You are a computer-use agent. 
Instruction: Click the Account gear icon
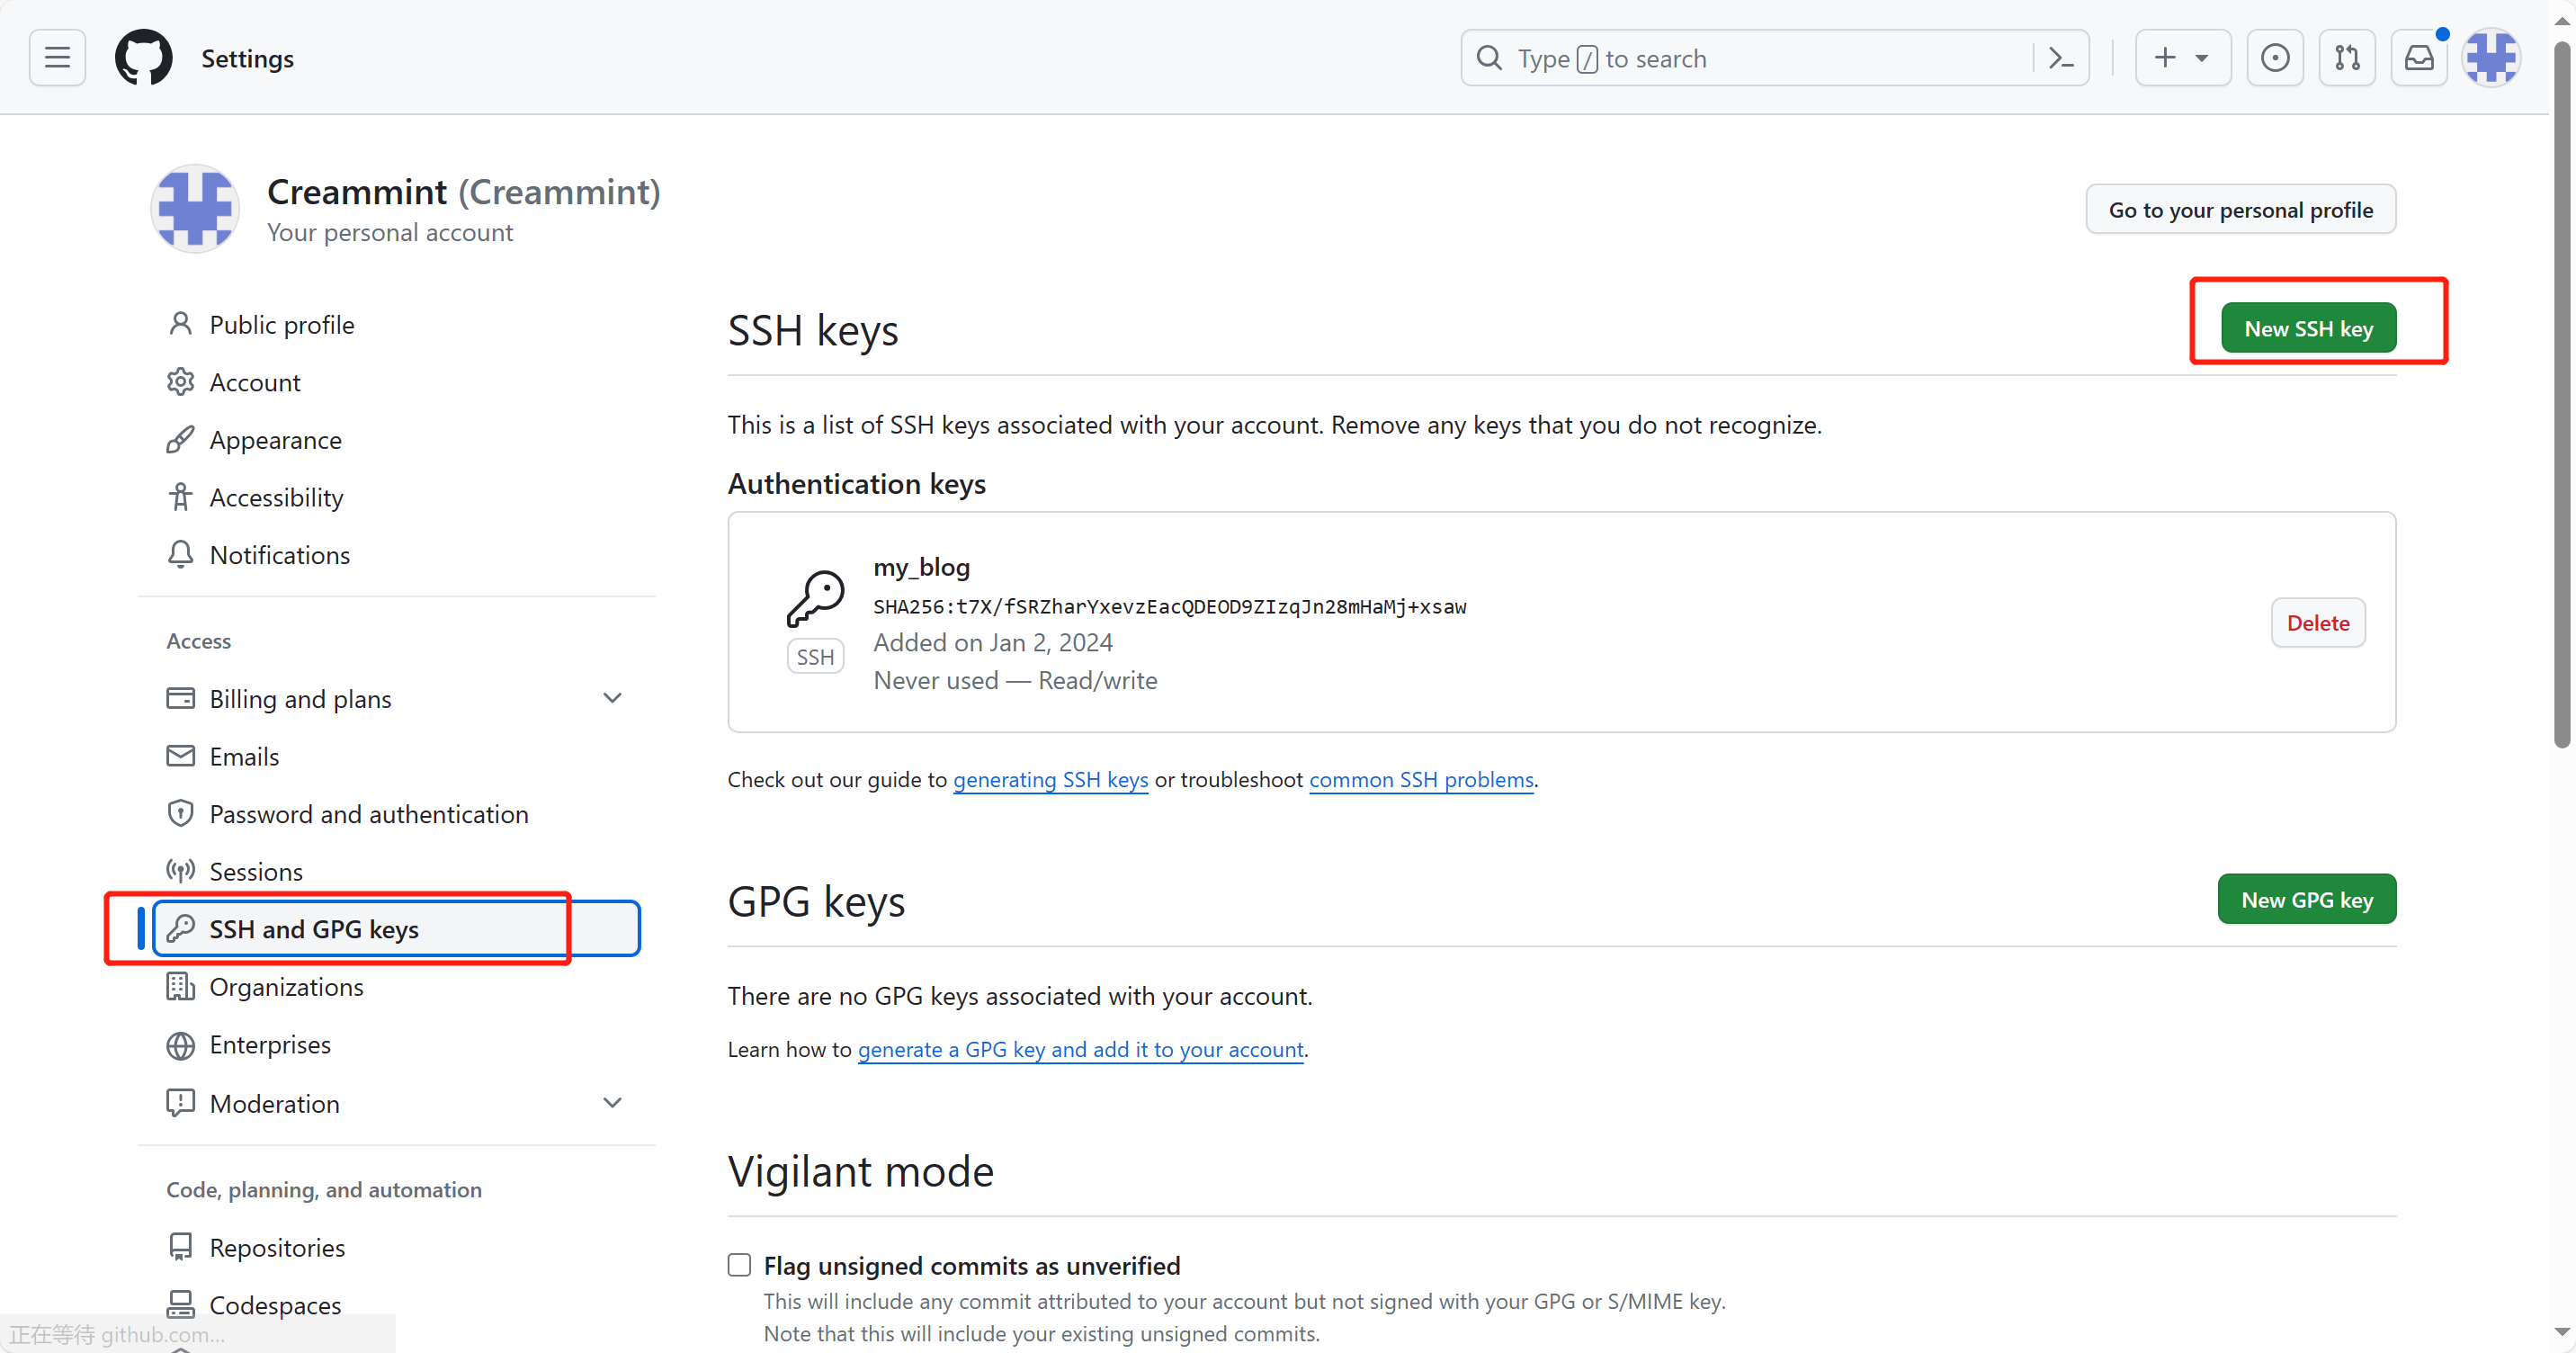(180, 382)
